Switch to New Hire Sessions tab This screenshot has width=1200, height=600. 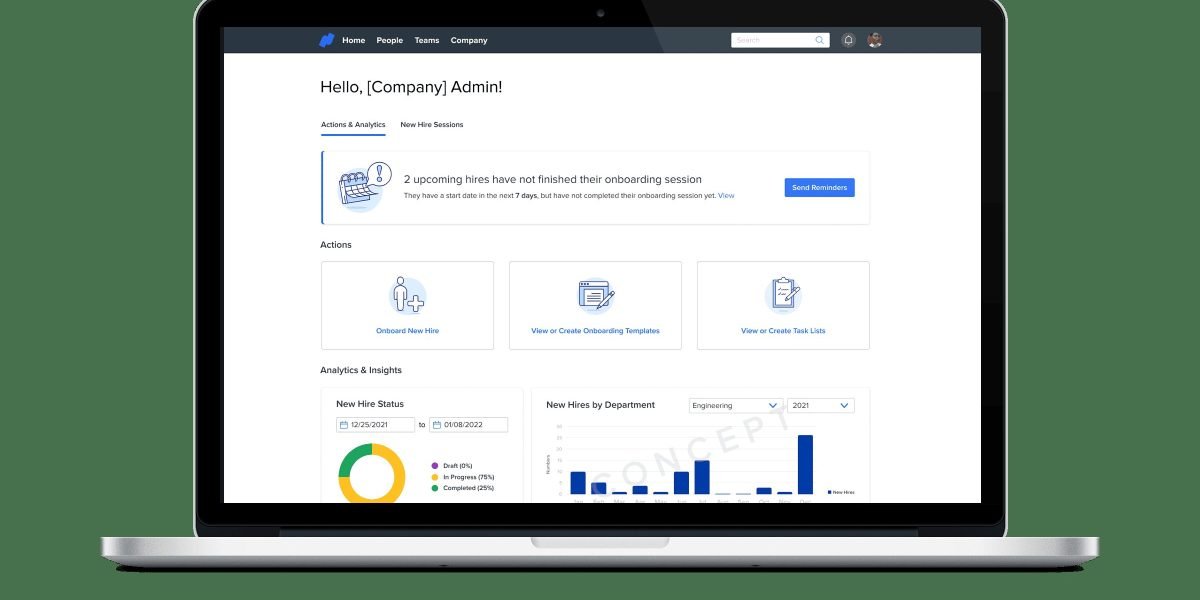point(431,125)
